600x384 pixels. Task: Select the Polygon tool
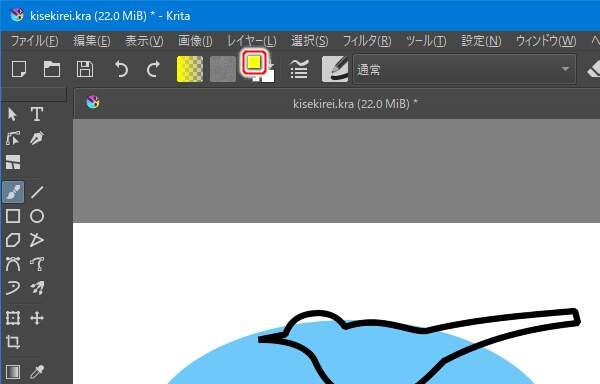pyautogui.click(x=13, y=240)
